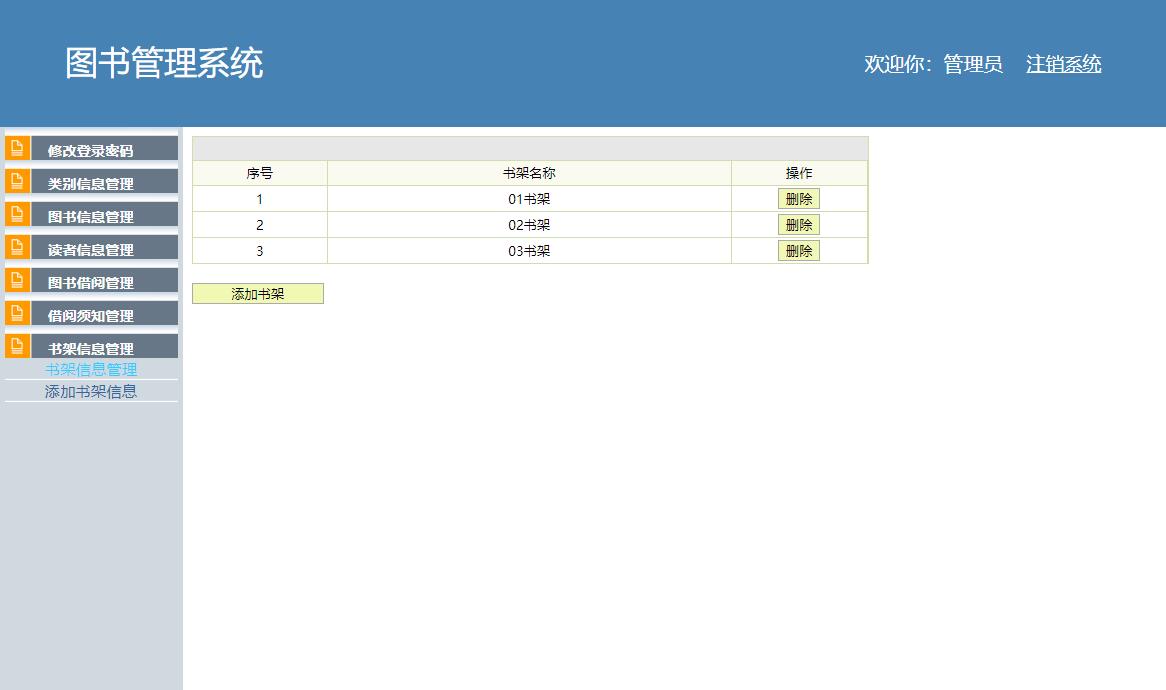Click the 注销系统 logout link
Viewport: 1166px width, 690px height.
[1063, 64]
